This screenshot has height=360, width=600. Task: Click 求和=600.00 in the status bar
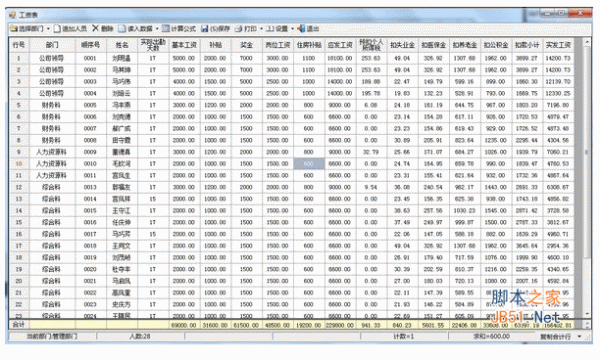492,336
